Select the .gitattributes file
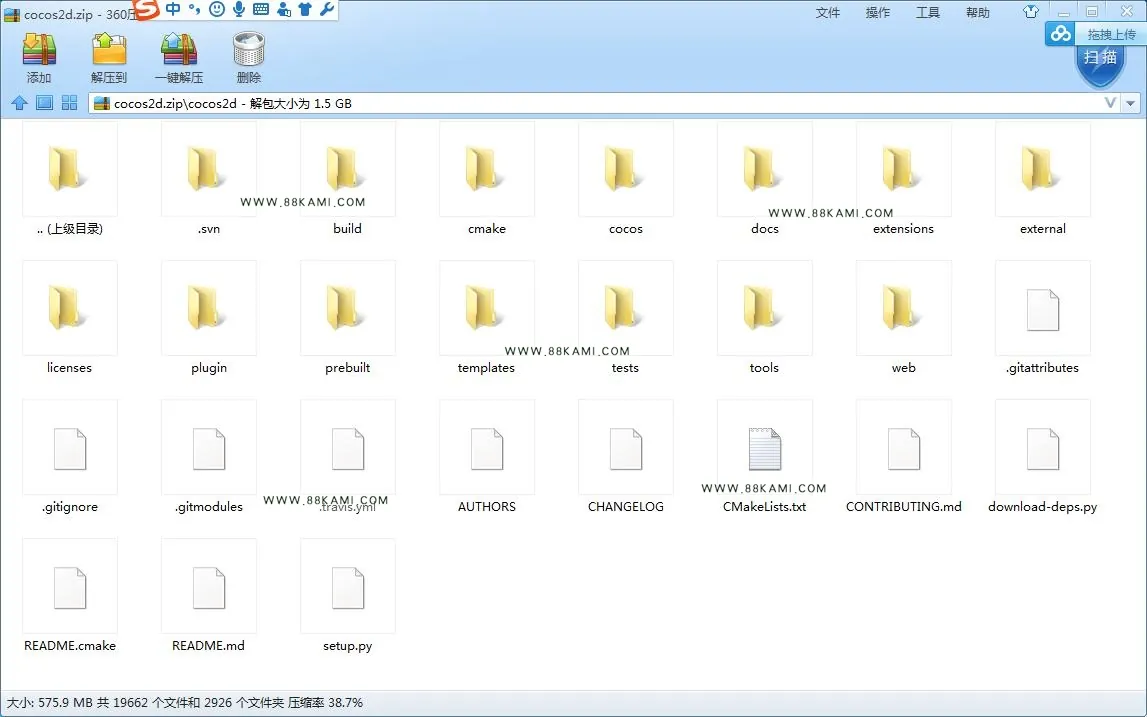1147x717 pixels. click(x=1042, y=318)
